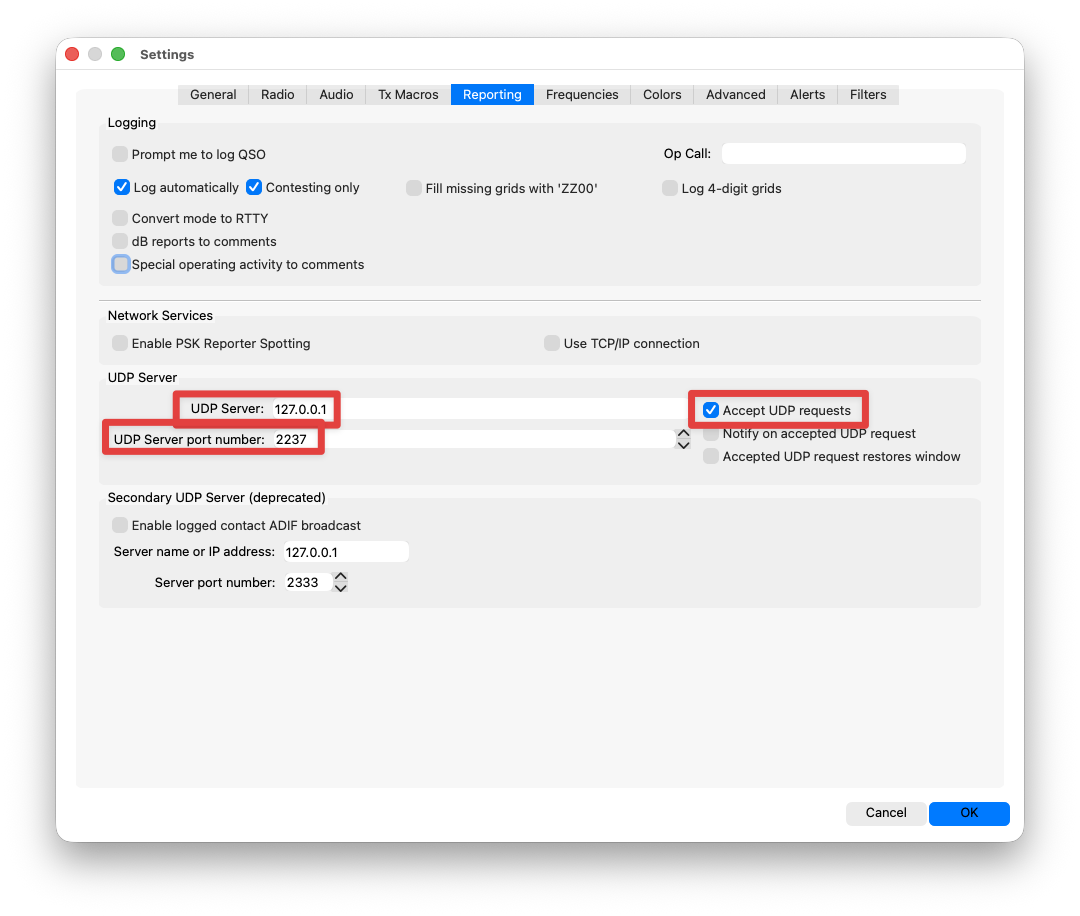Viewport: 1080px width, 916px height.
Task: Click the OK button
Action: coord(968,813)
